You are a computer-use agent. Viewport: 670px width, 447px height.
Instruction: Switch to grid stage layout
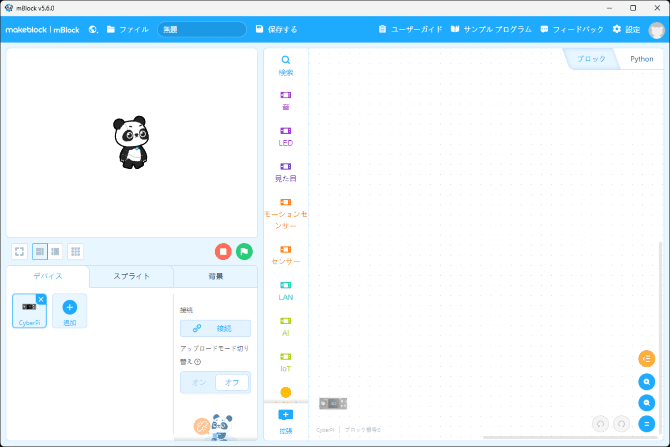[76, 251]
